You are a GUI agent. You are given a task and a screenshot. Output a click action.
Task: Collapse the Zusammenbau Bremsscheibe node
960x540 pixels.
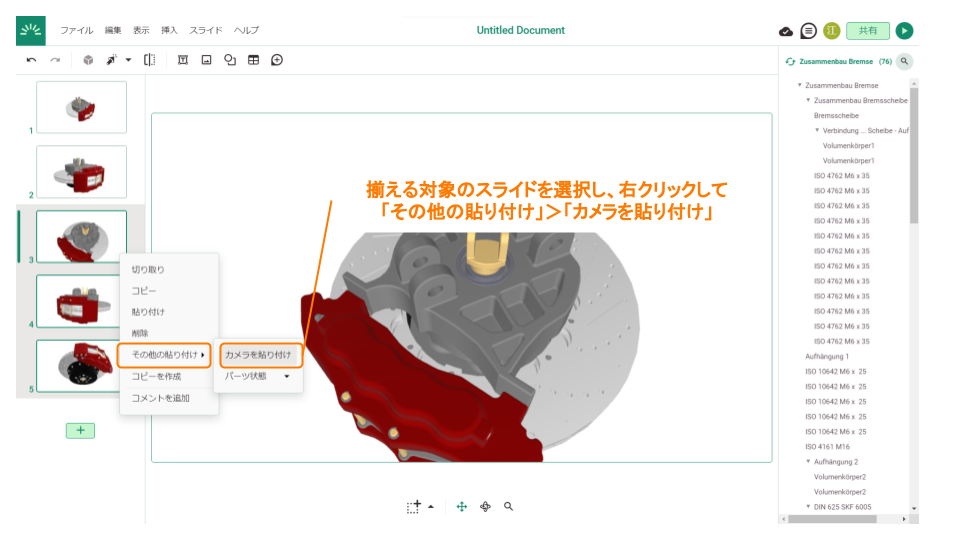point(808,100)
